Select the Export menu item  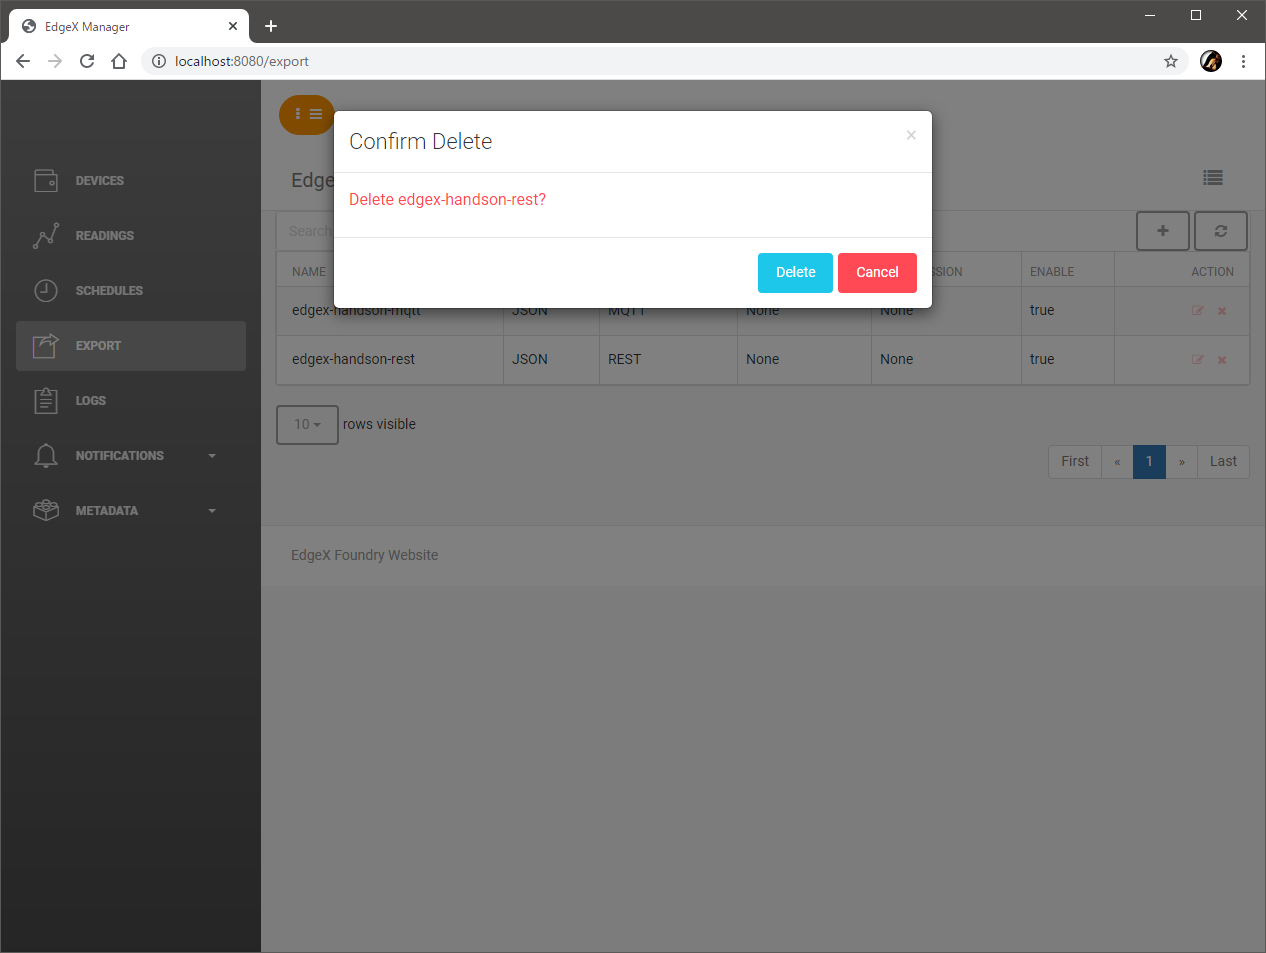98,346
